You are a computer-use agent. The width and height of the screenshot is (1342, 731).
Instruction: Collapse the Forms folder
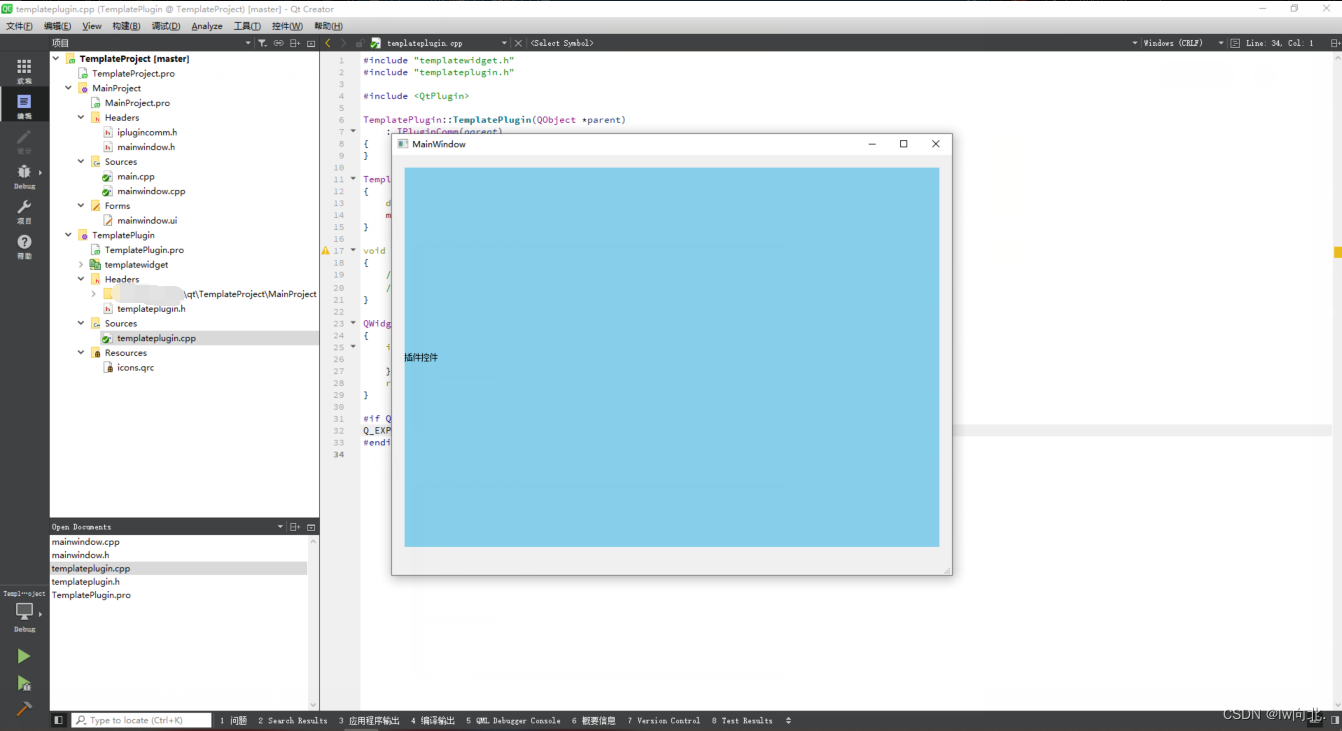pos(81,205)
